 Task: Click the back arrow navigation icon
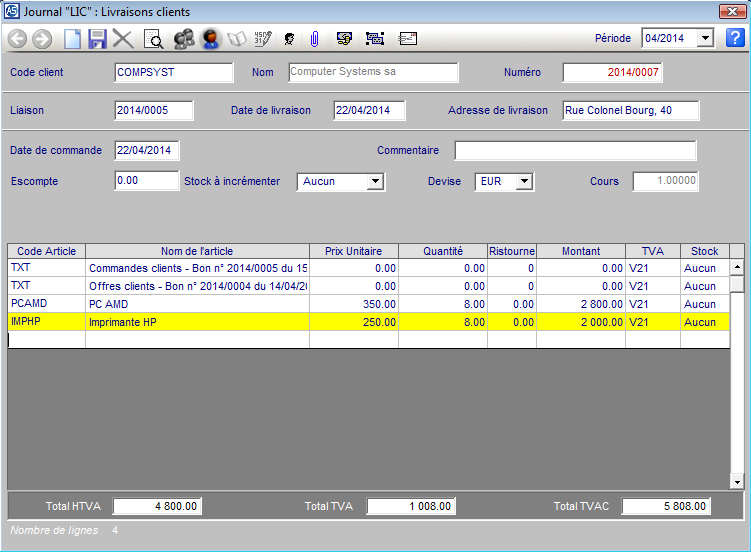[17, 39]
